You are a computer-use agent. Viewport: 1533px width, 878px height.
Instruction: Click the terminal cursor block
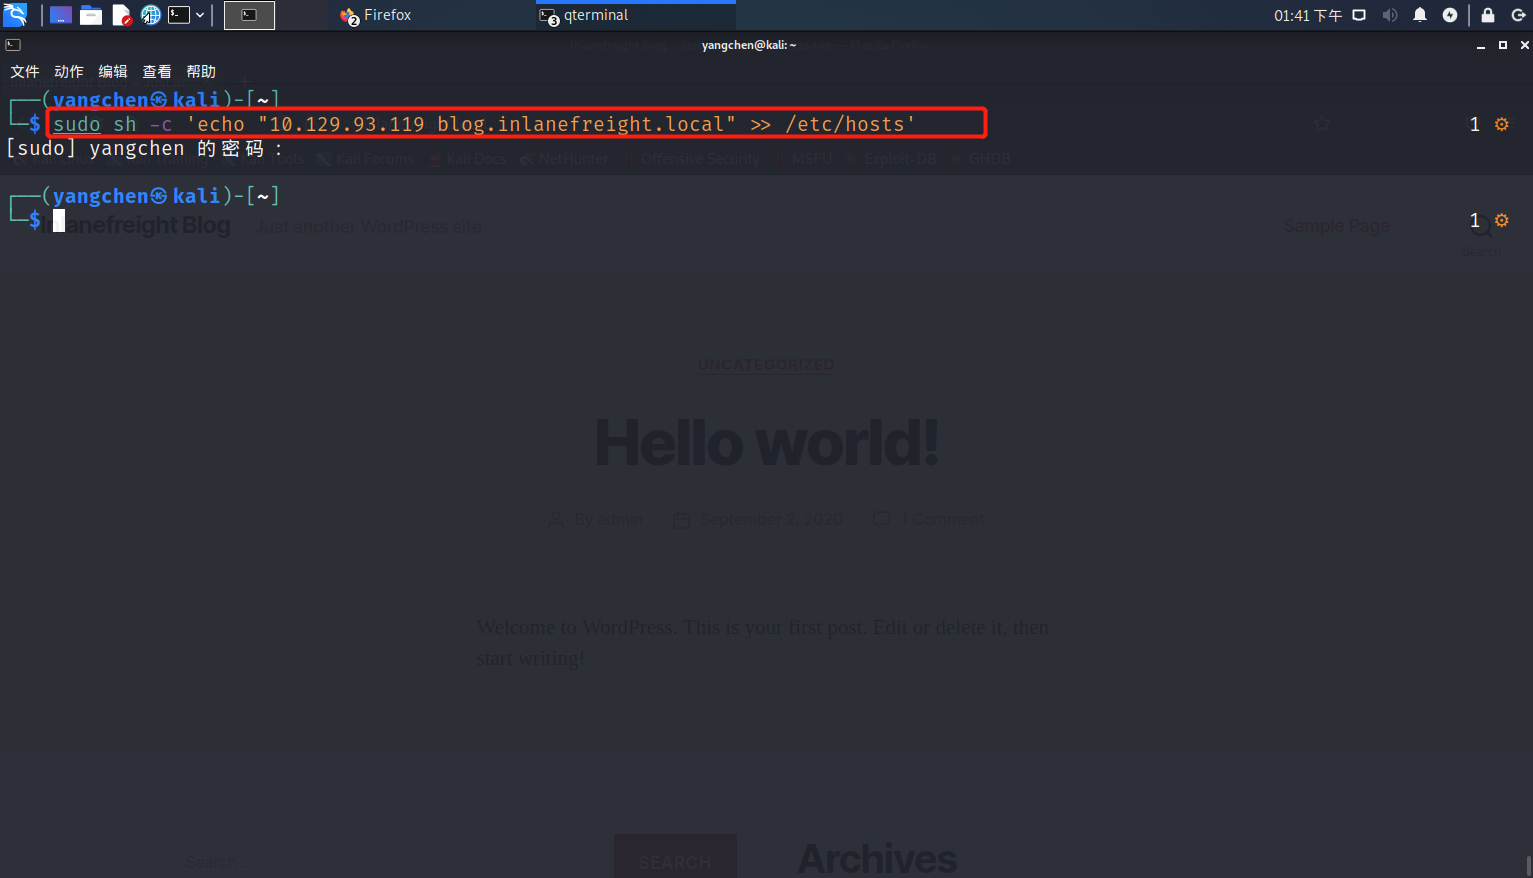pyautogui.click(x=59, y=220)
